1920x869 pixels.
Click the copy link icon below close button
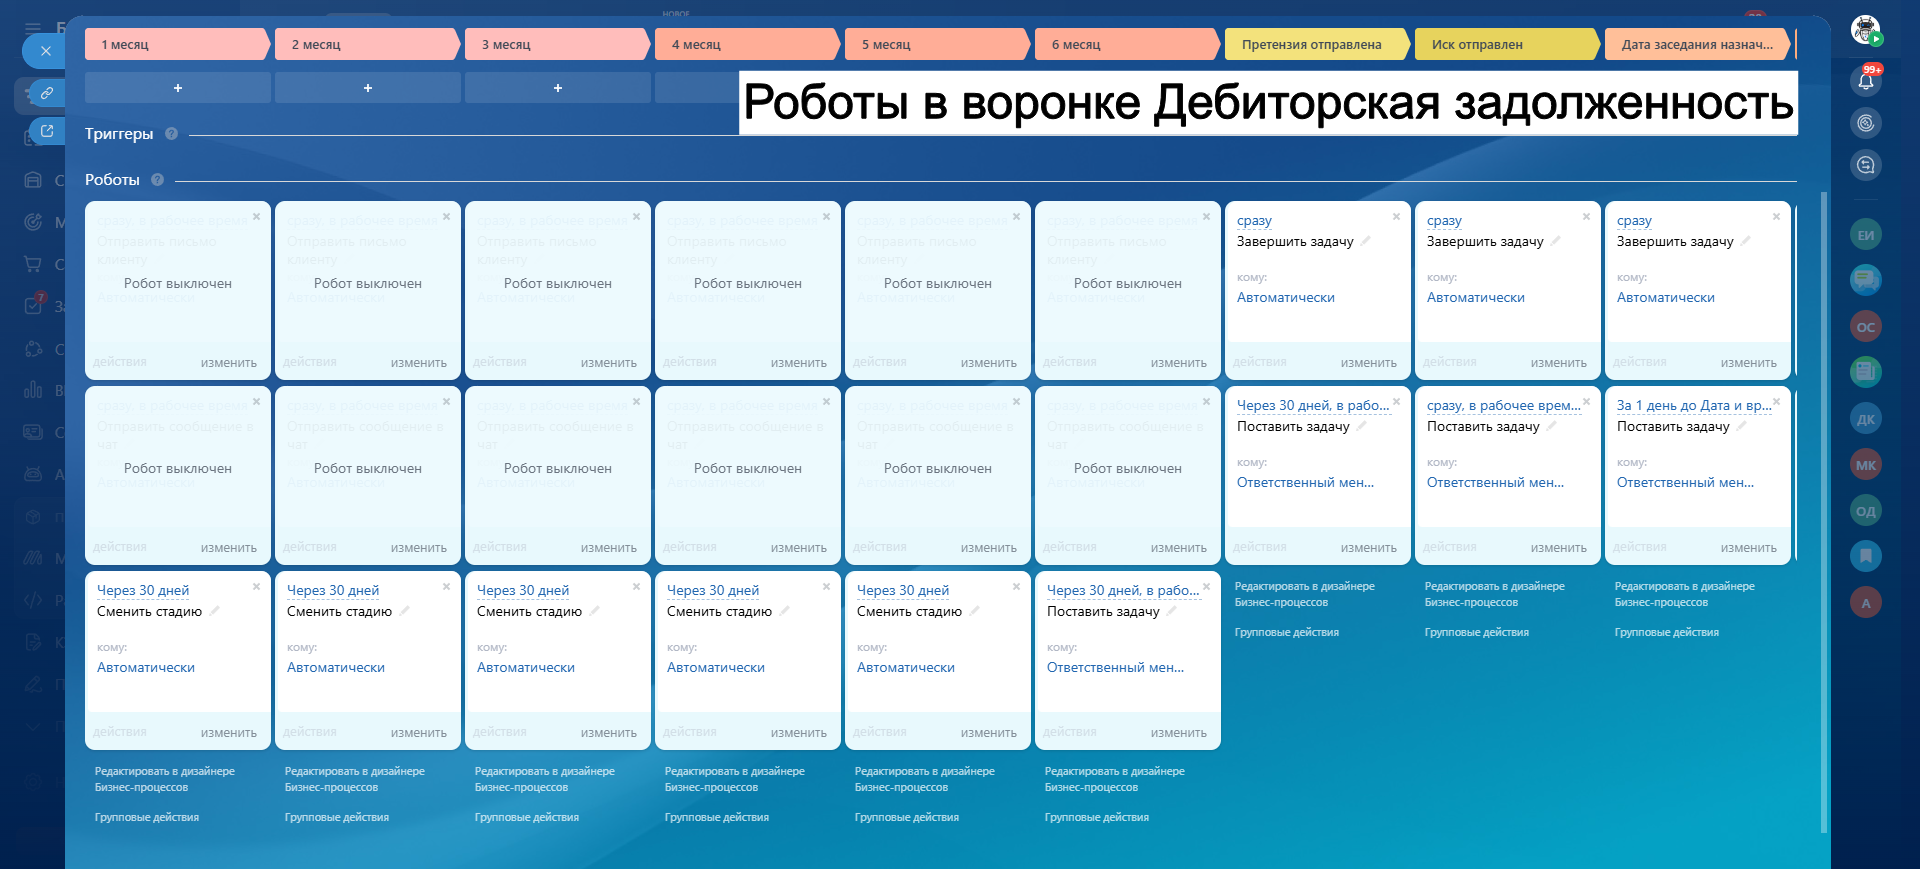[x=46, y=93]
